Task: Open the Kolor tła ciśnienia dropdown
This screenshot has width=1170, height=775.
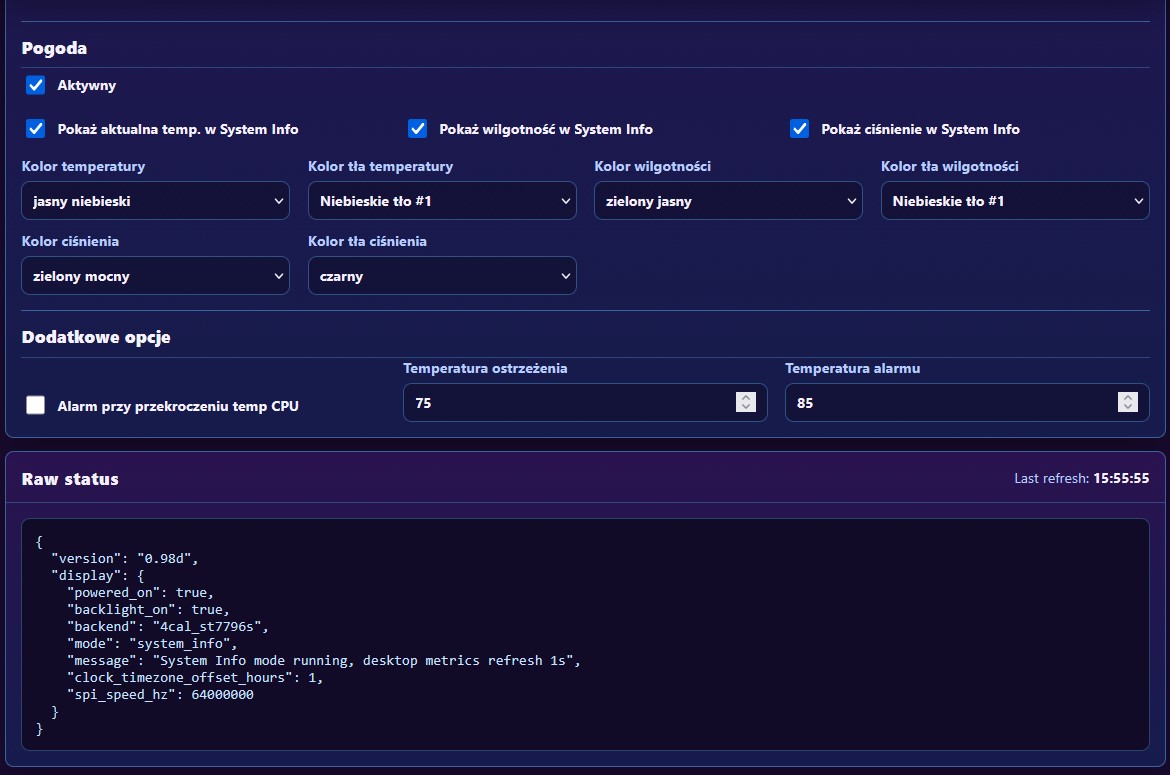Action: tap(442, 276)
